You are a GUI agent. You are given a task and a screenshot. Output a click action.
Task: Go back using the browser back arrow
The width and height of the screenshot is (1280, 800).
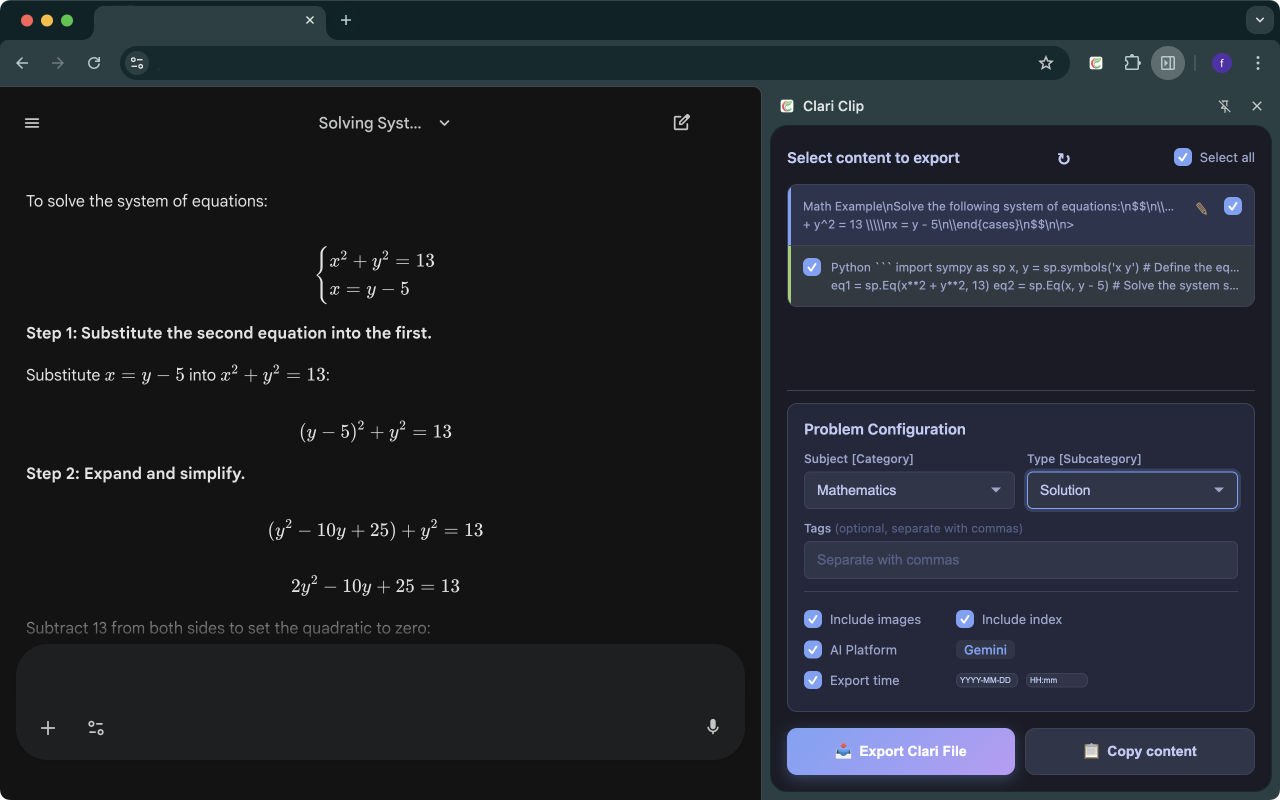point(22,63)
